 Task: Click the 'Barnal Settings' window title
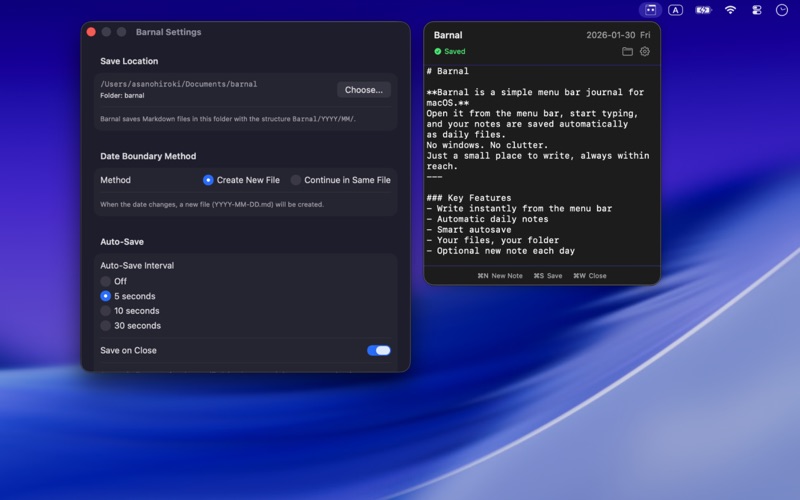(168, 32)
